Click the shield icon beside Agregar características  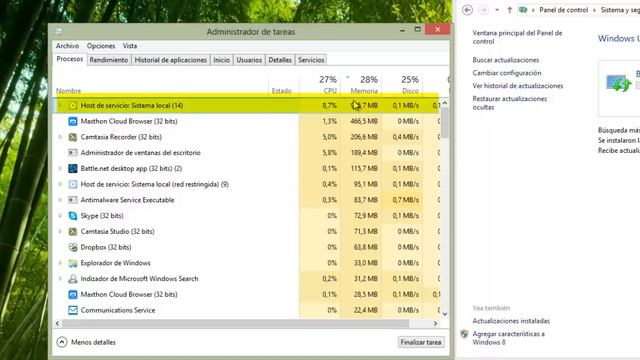pos(464,334)
